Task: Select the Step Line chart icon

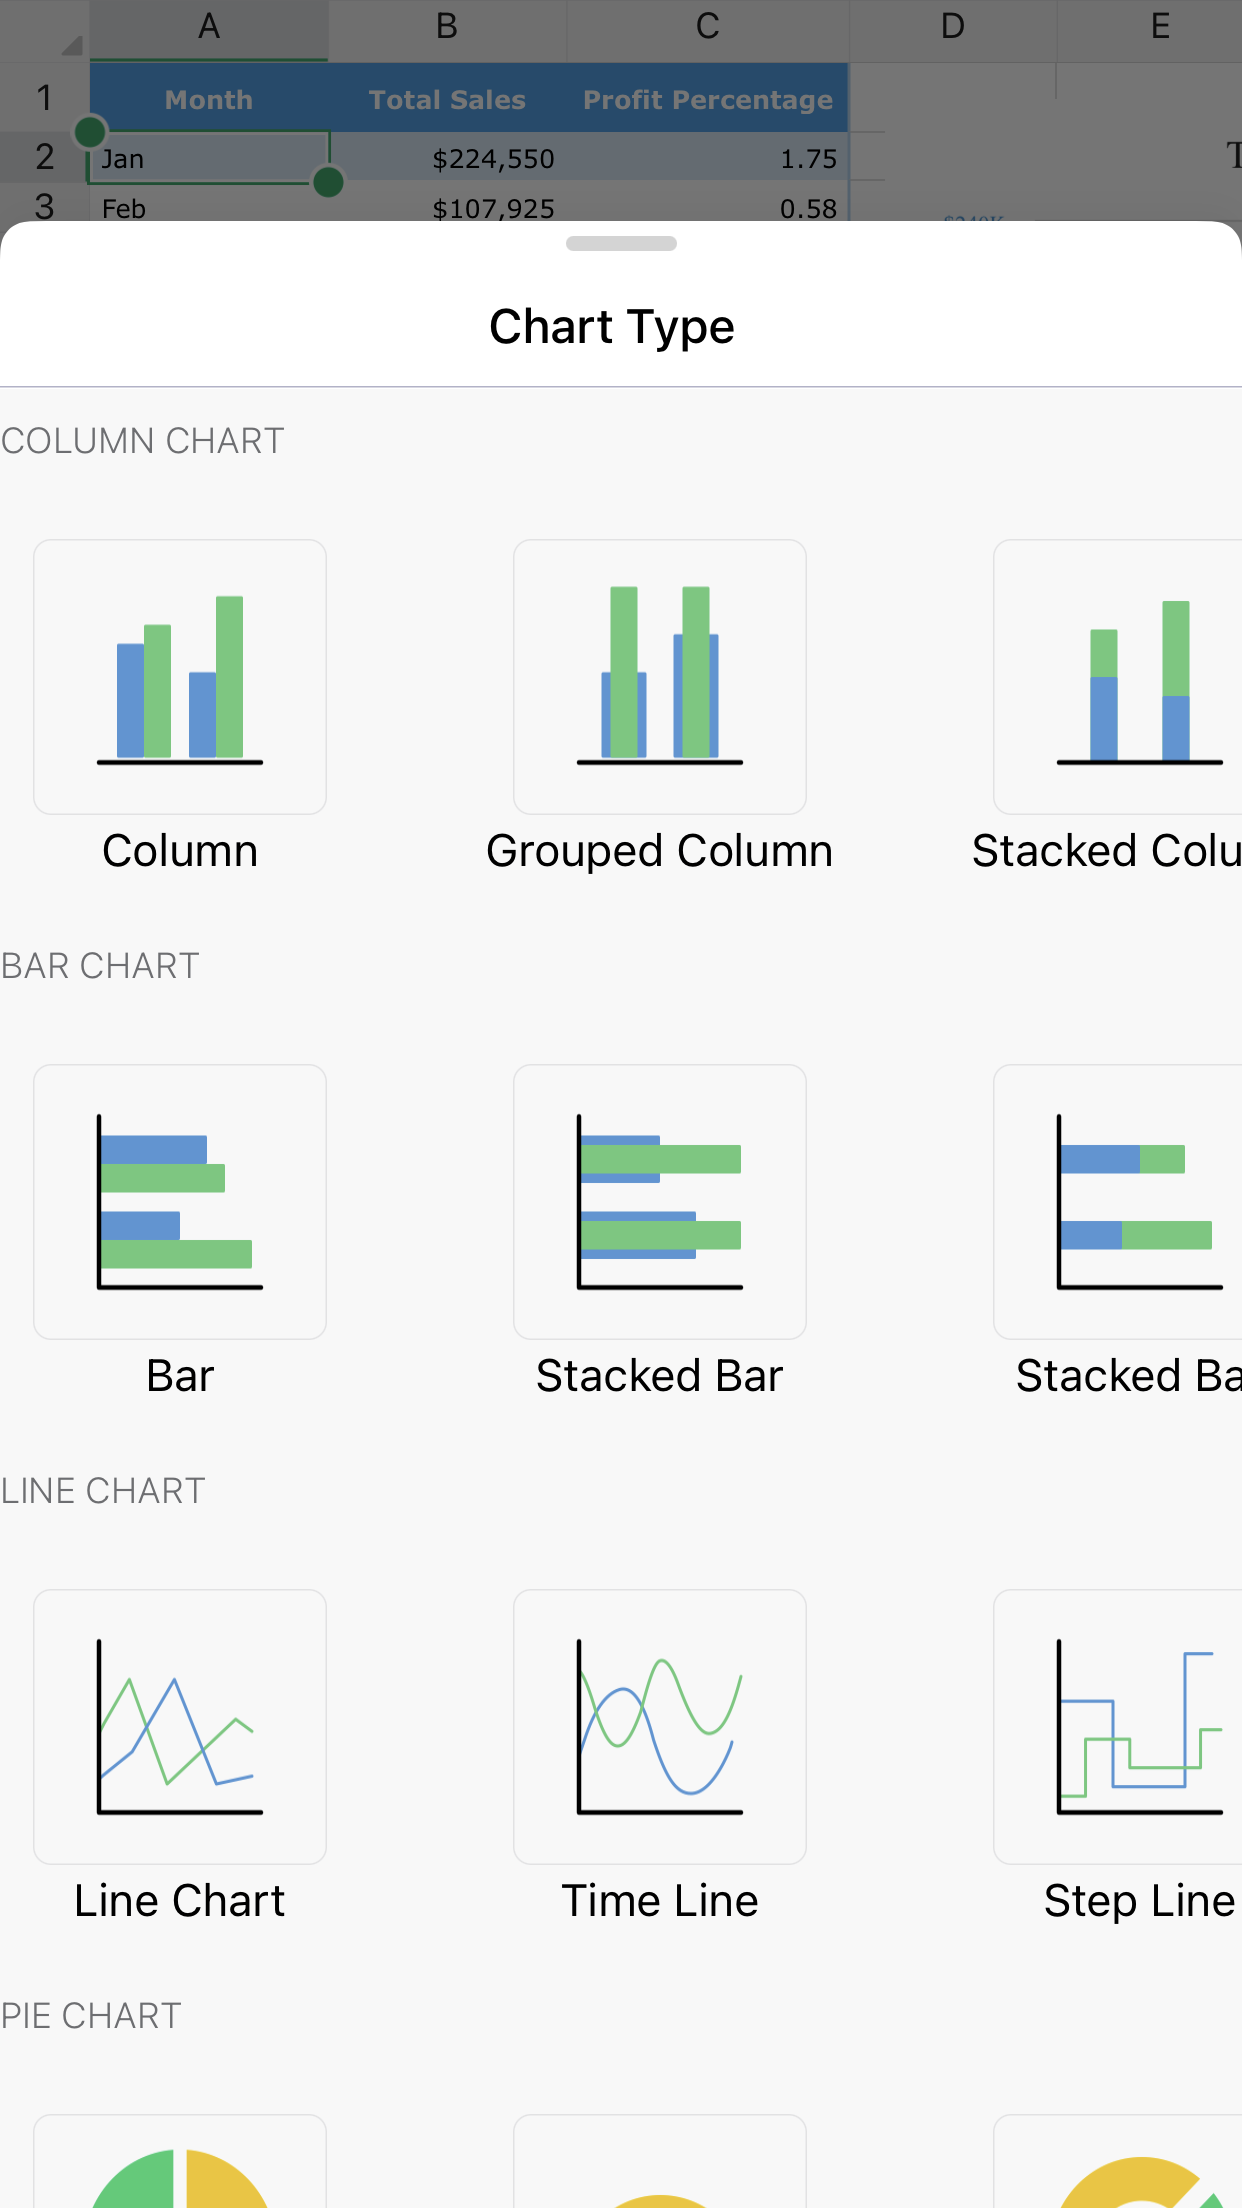Action: (x=1118, y=1727)
